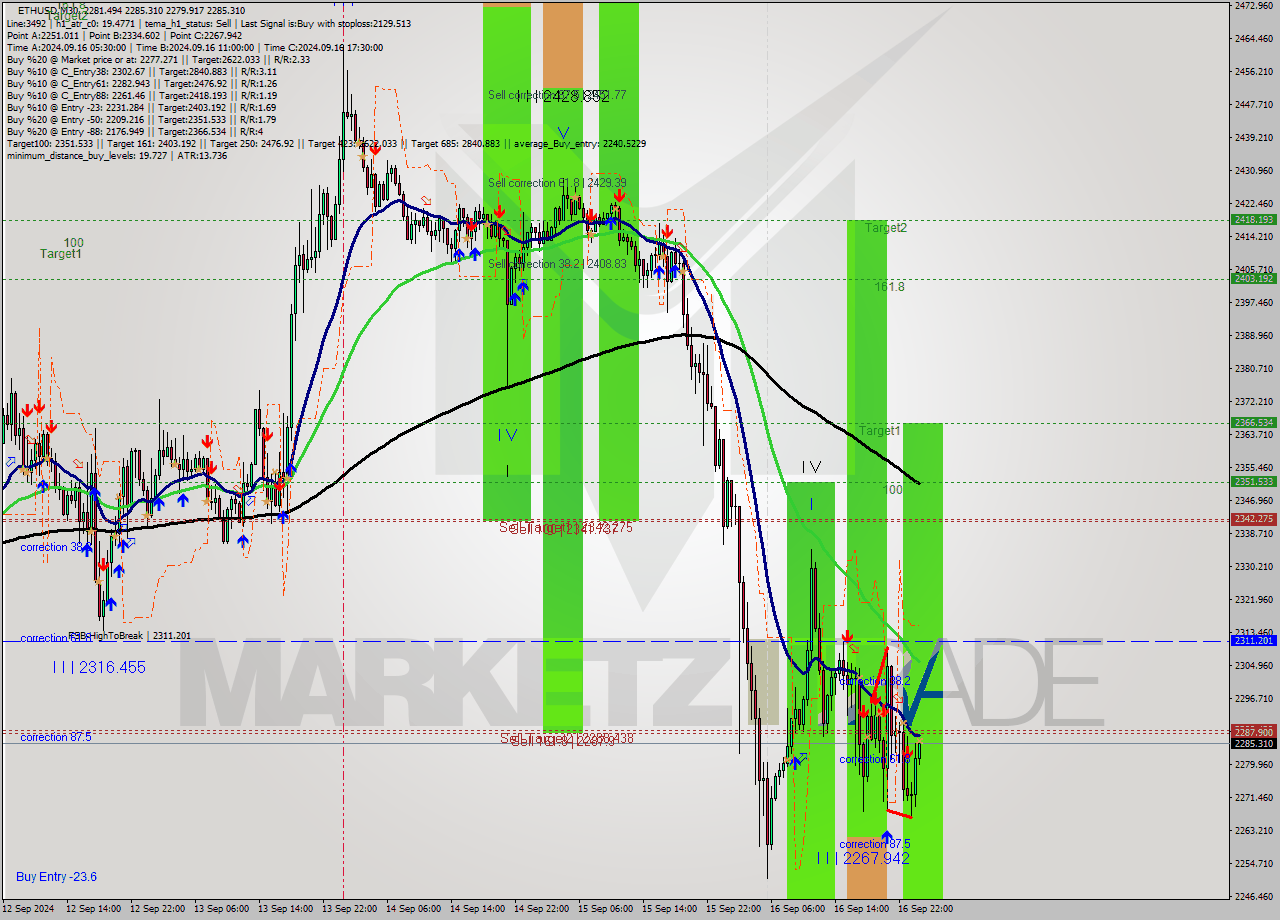Click the 2472.90 price axis label
This screenshot has width=1280, height=920.
coord(1252,6)
